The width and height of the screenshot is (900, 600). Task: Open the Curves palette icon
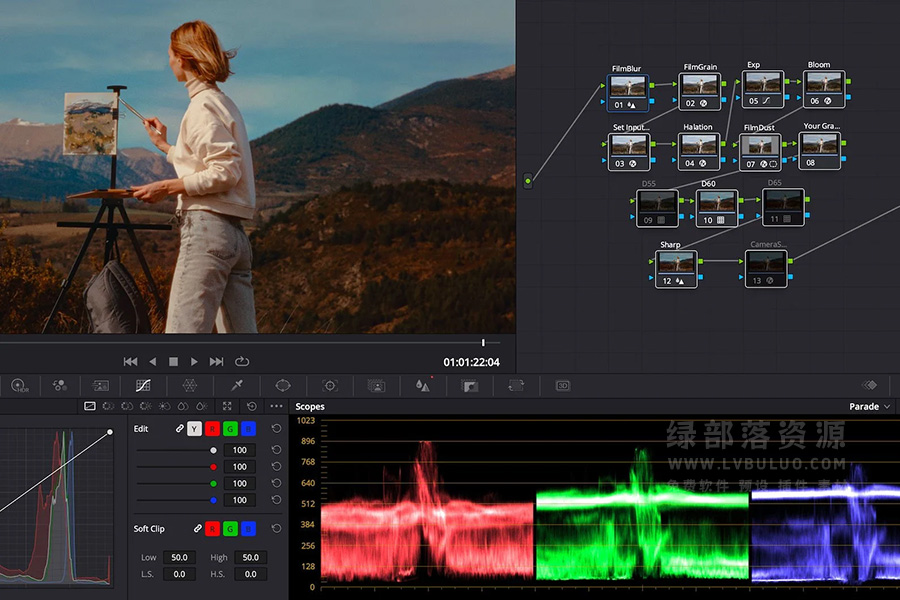pos(143,385)
